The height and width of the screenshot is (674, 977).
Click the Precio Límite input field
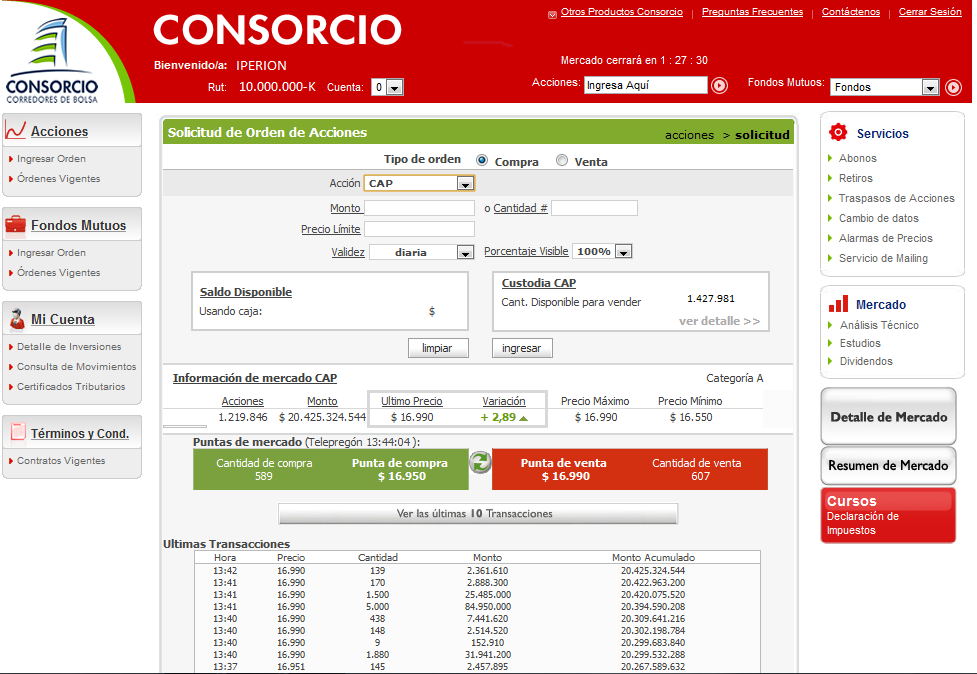point(419,229)
